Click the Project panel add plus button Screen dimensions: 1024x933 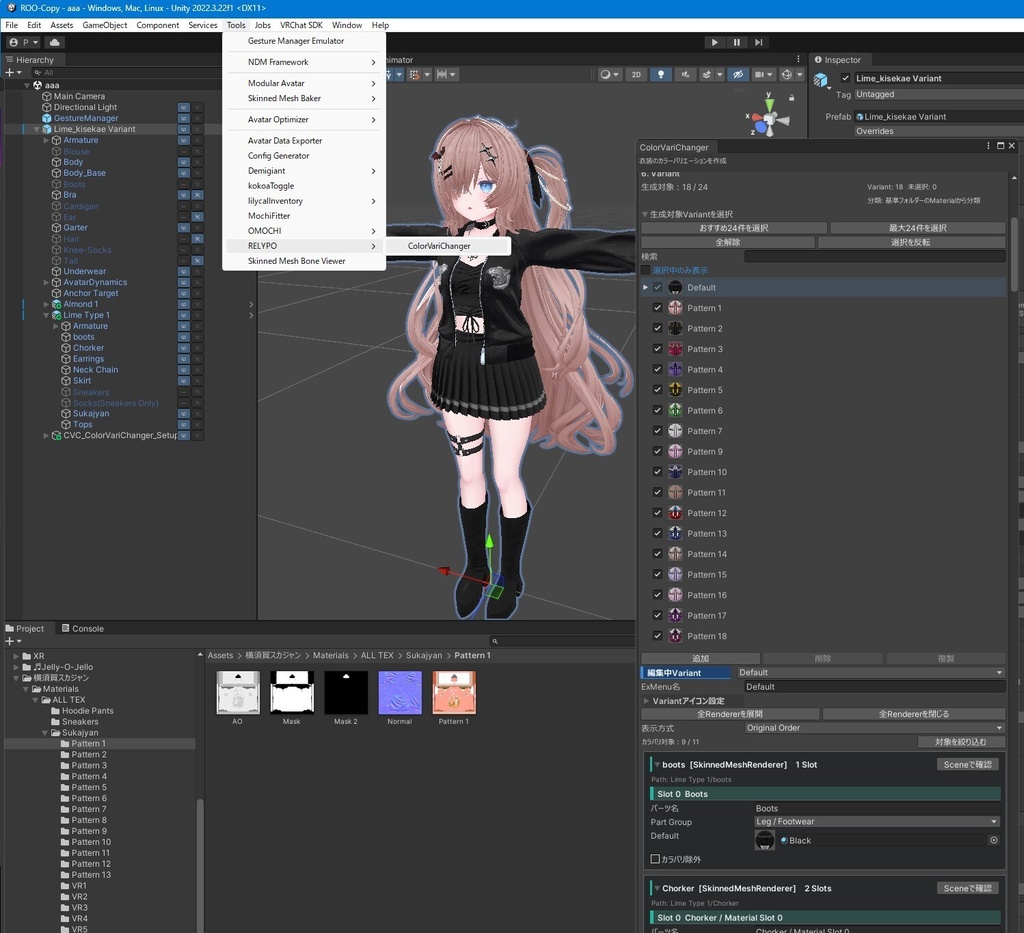10,641
